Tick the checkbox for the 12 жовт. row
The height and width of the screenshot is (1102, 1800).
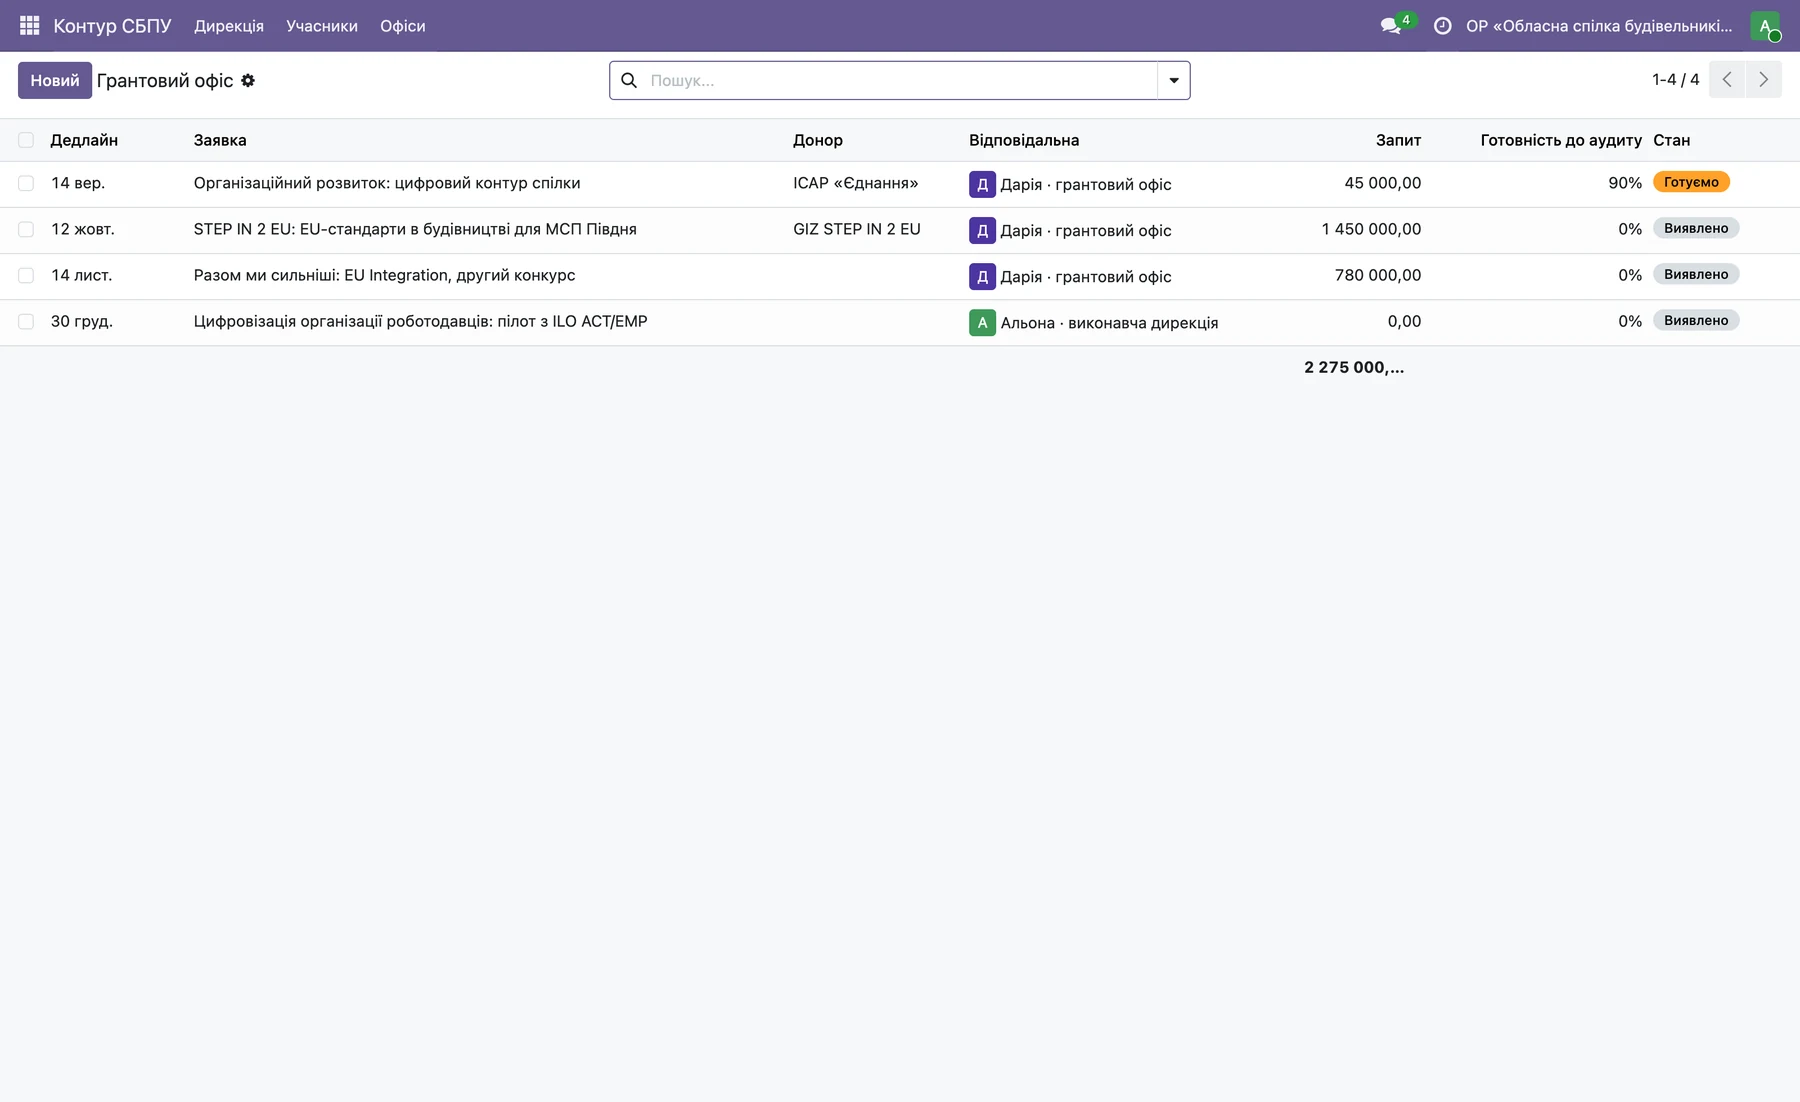coord(26,229)
